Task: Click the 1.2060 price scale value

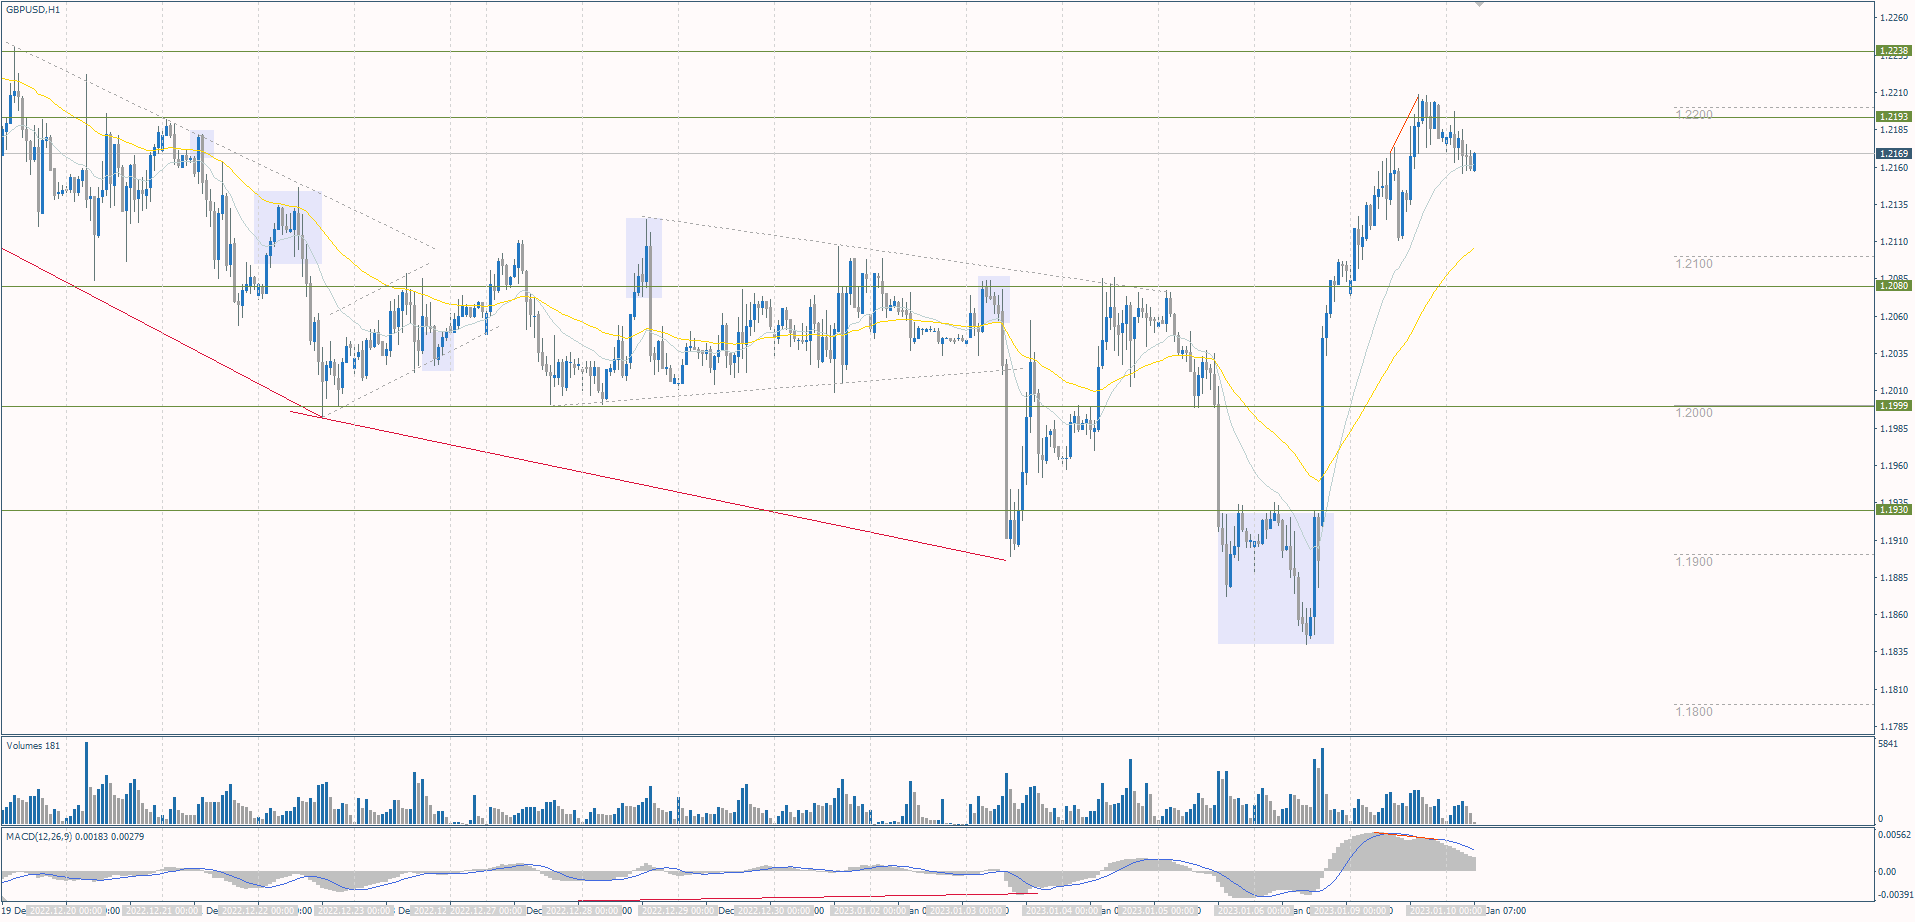Action: [x=1894, y=317]
